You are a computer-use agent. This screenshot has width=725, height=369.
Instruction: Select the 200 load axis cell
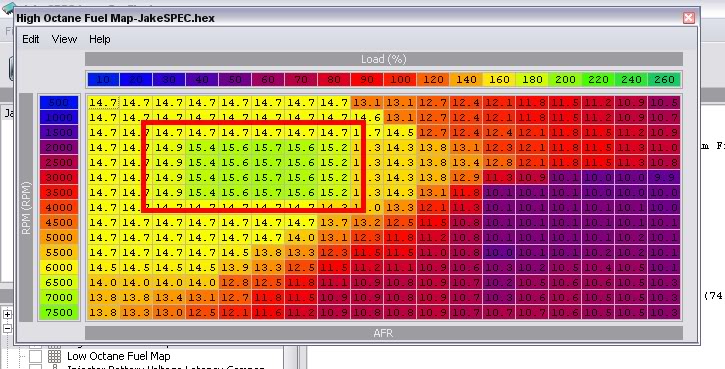[x=565, y=80]
